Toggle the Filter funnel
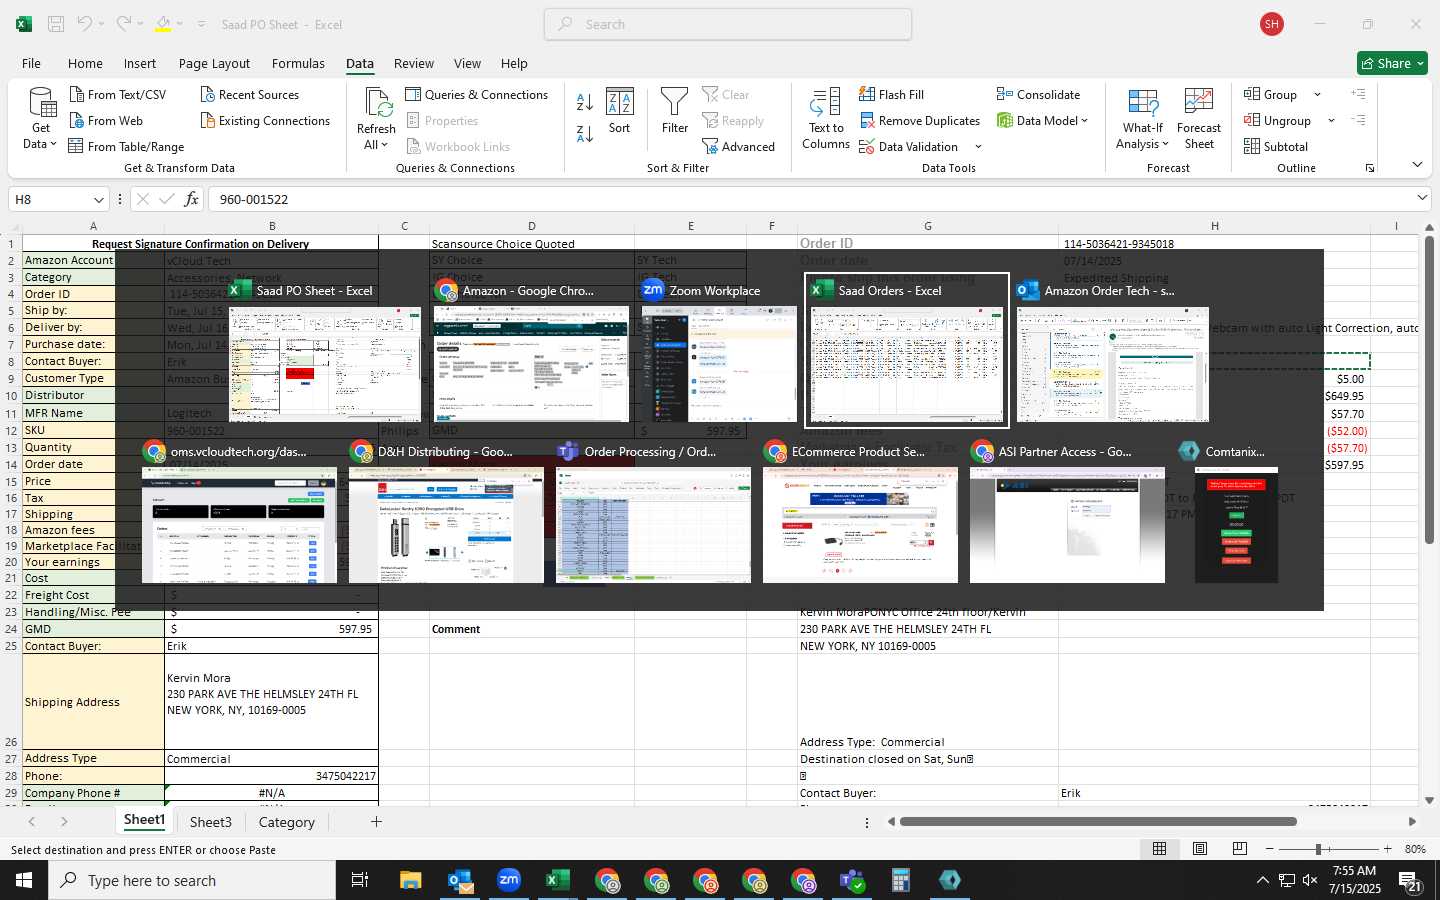The width and height of the screenshot is (1440, 900). pos(675,111)
